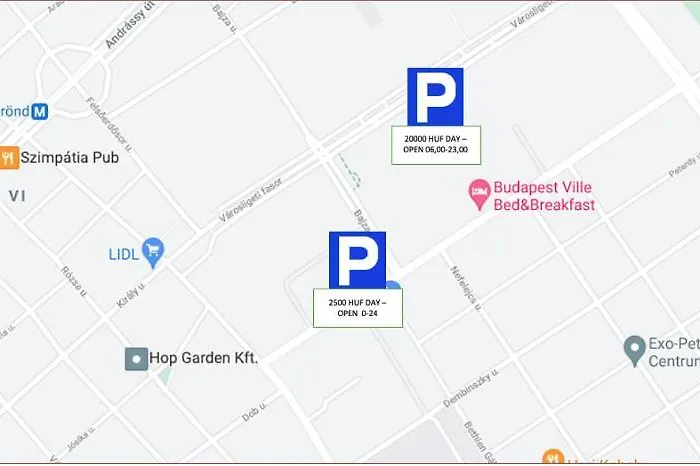Select the metro M station icon

coord(40,111)
